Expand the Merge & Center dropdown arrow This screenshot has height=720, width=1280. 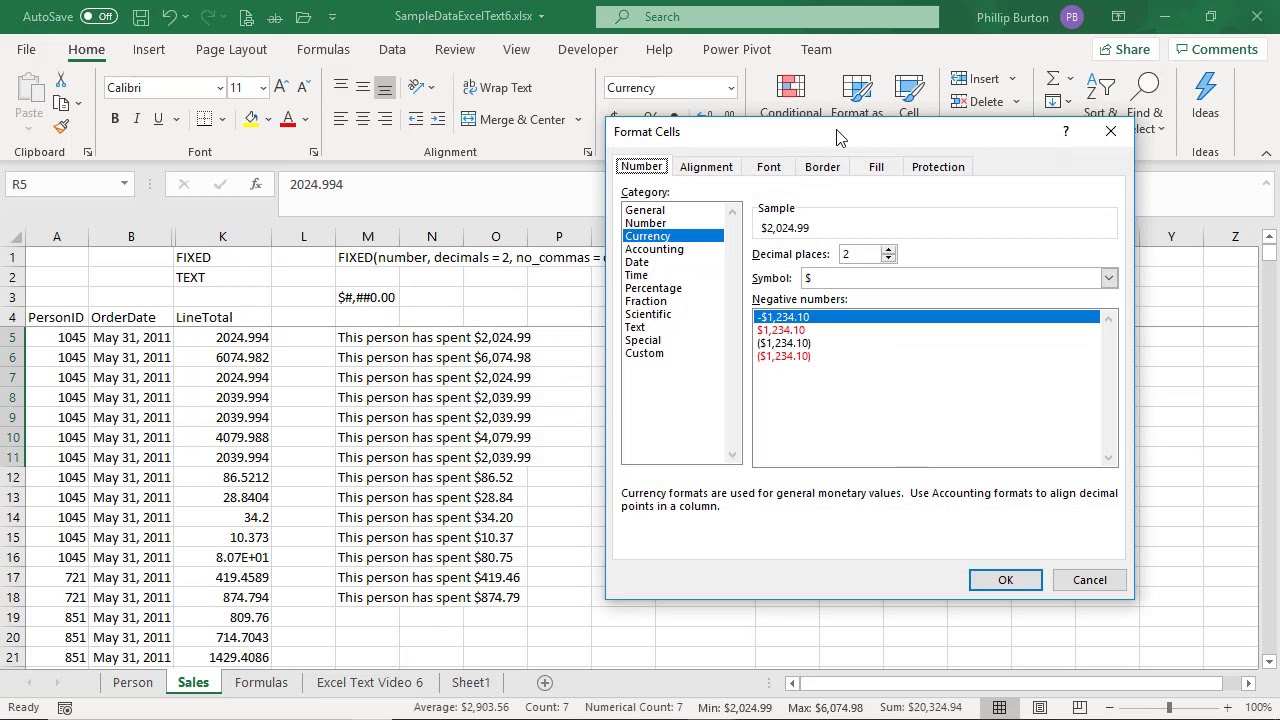point(576,120)
